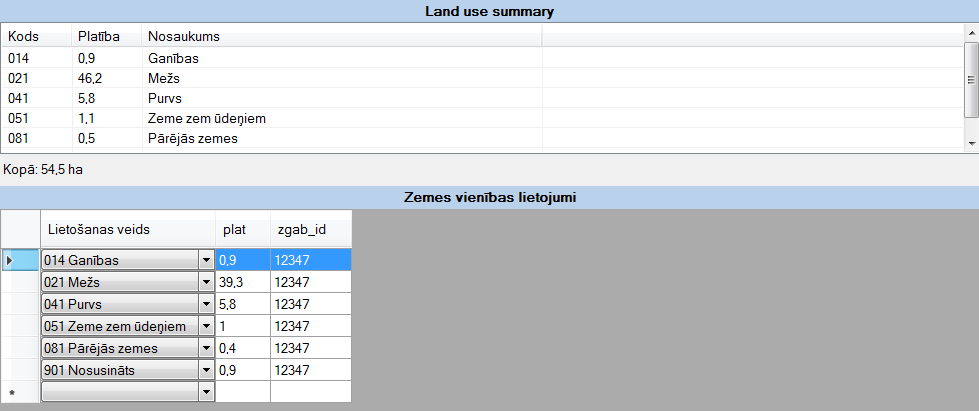Open the 041 Purvs dropdown list
Viewport: 979px width, 411px height.
[207, 305]
